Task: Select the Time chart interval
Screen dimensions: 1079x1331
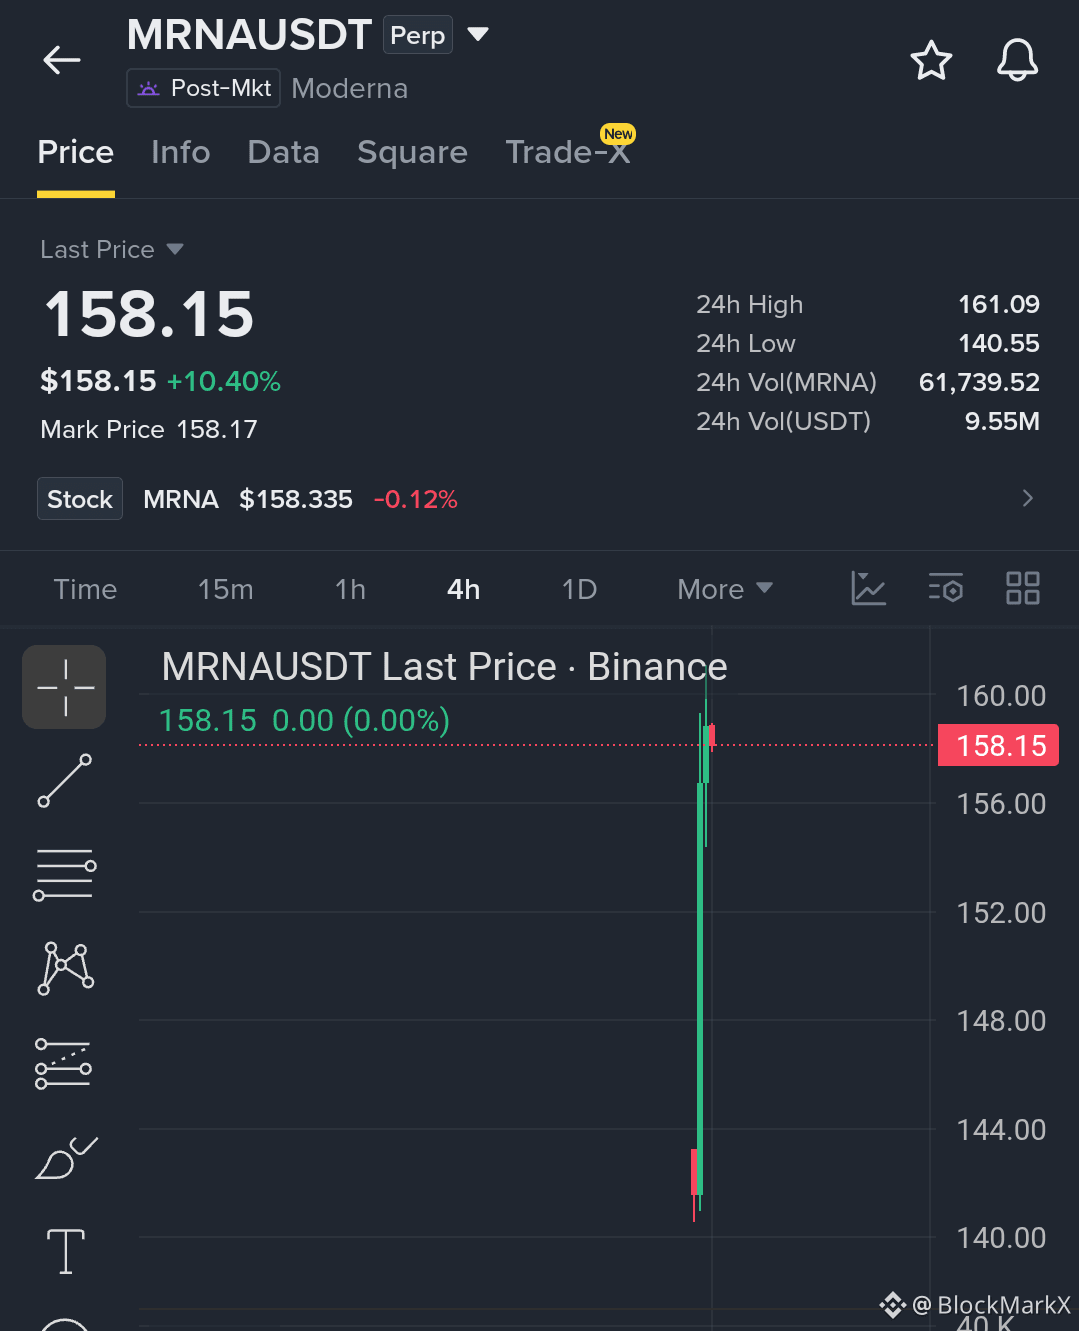Action: pos(85,589)
